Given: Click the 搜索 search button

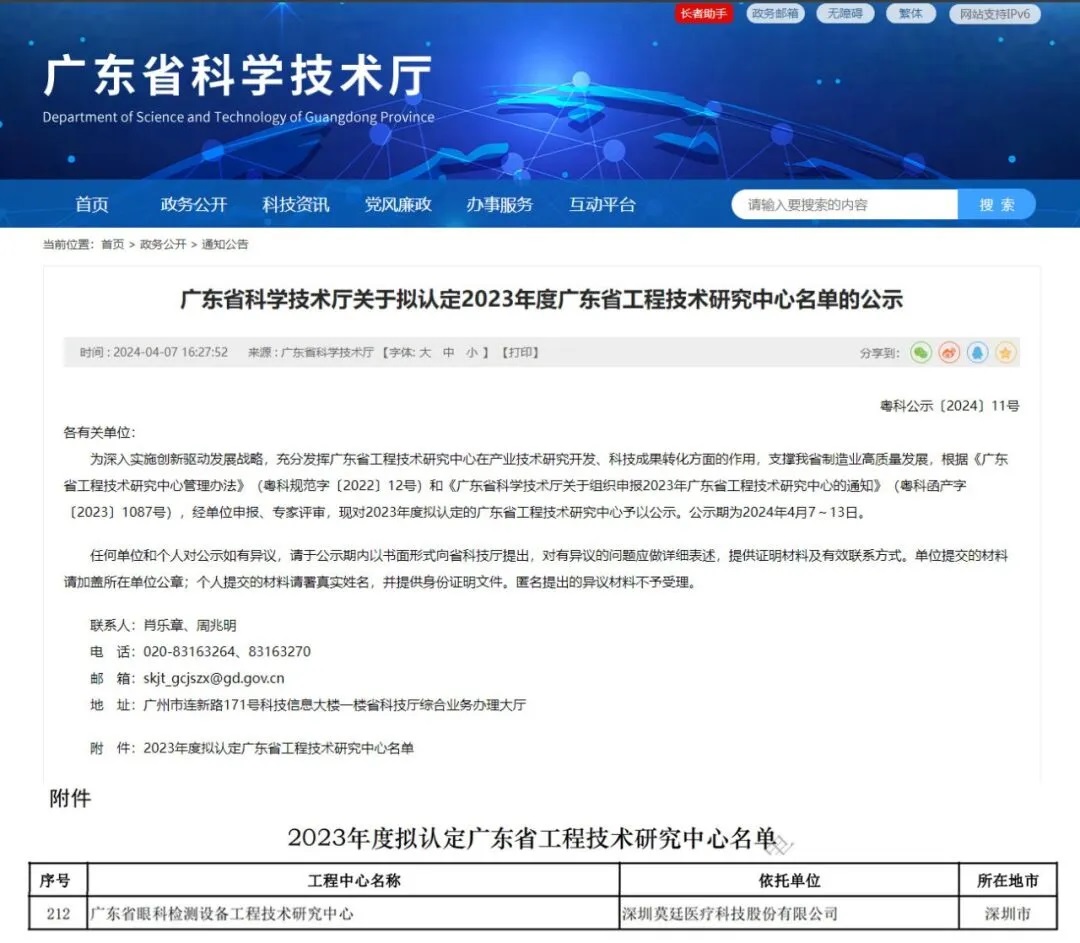Looking at the screenshot, I should pyautogui.click(x=997, y=205).
